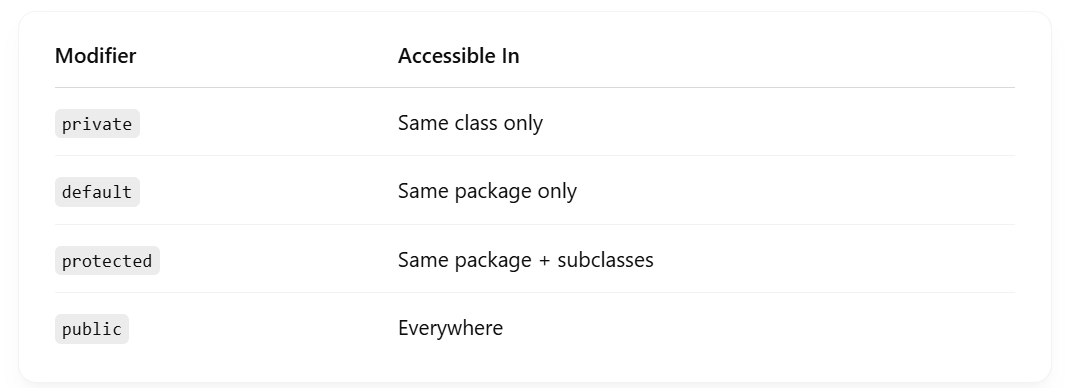Select the default code chip
The height and width of the screenshot is (388, 1069).
(x=97, y=192)
